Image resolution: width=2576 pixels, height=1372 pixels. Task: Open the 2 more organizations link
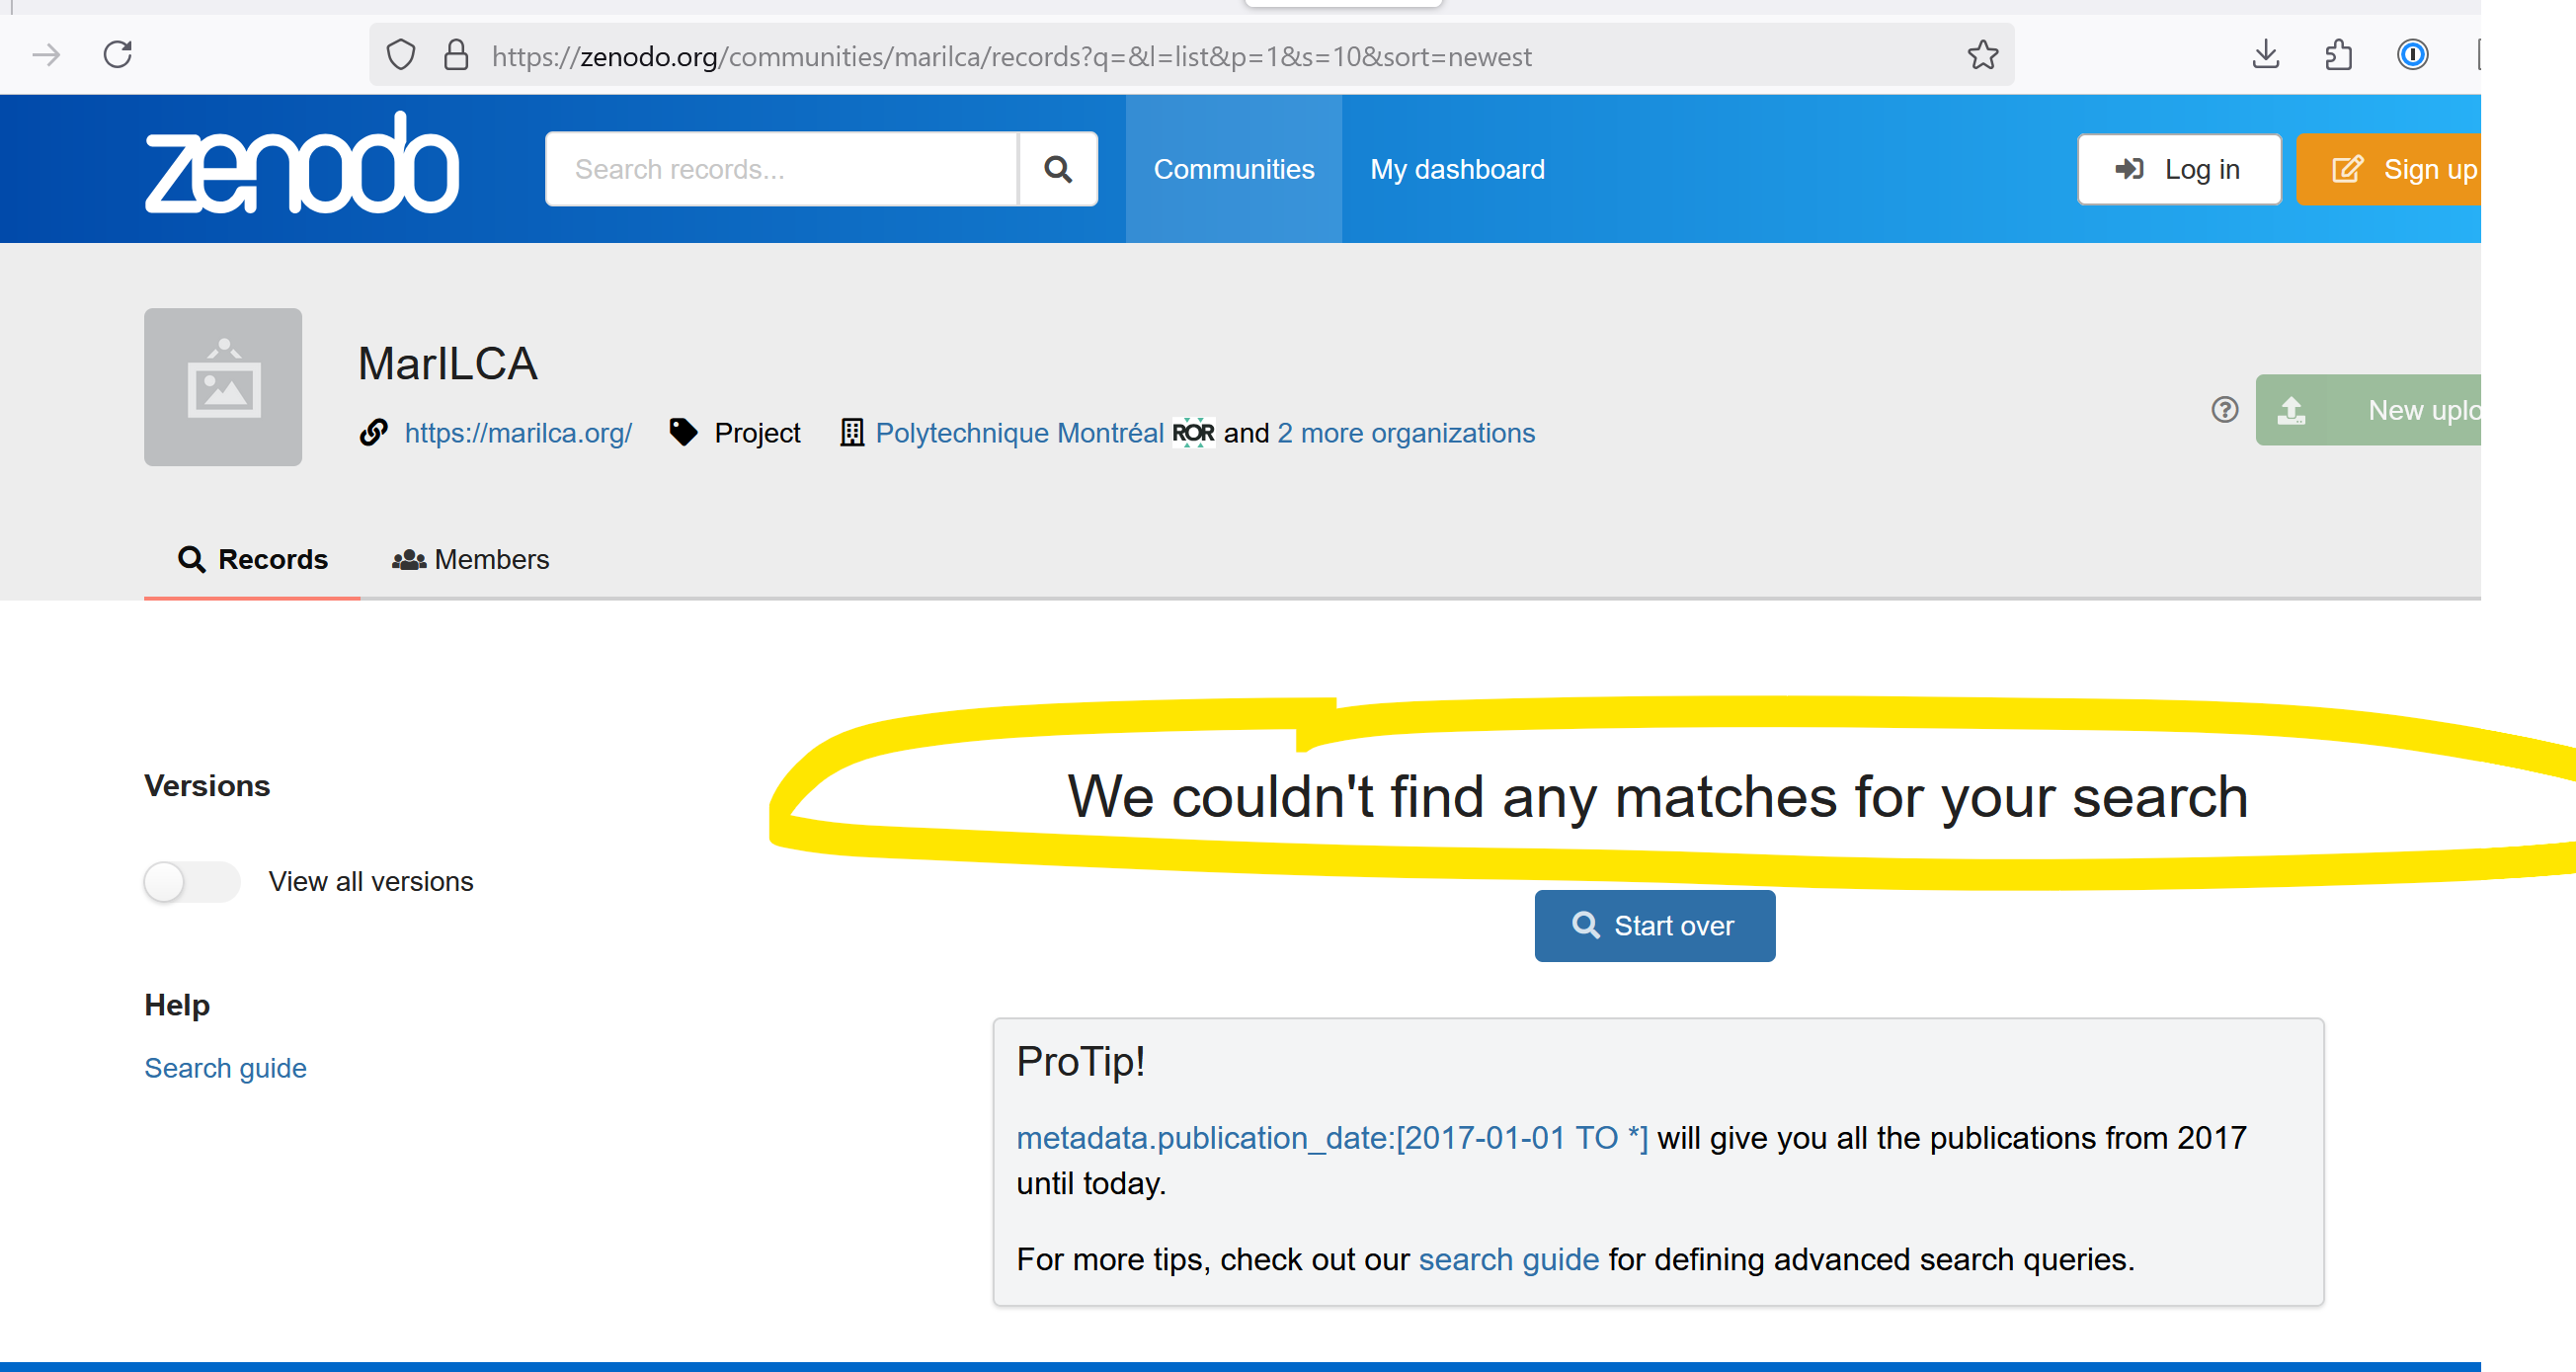pos(1405,433)
